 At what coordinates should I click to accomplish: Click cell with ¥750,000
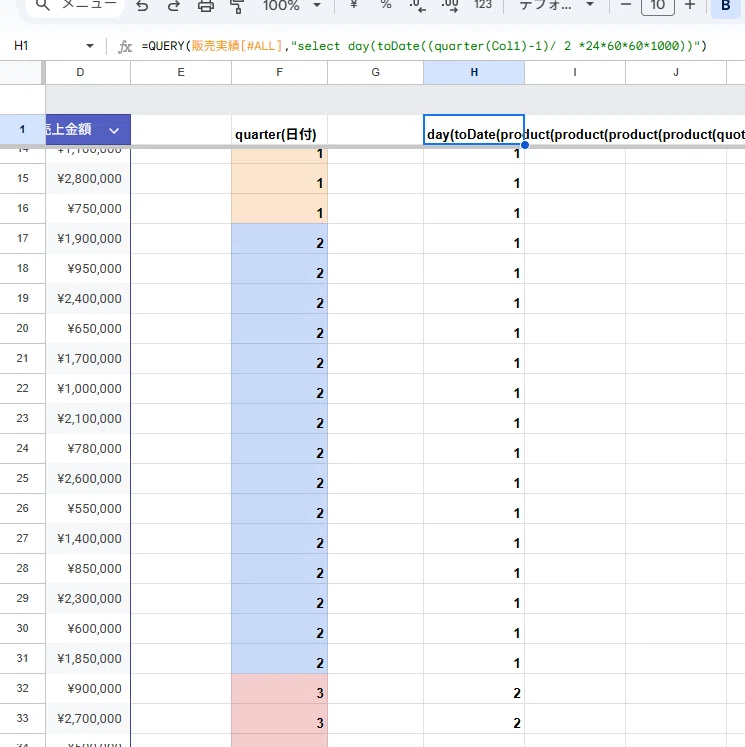(88, 209)
